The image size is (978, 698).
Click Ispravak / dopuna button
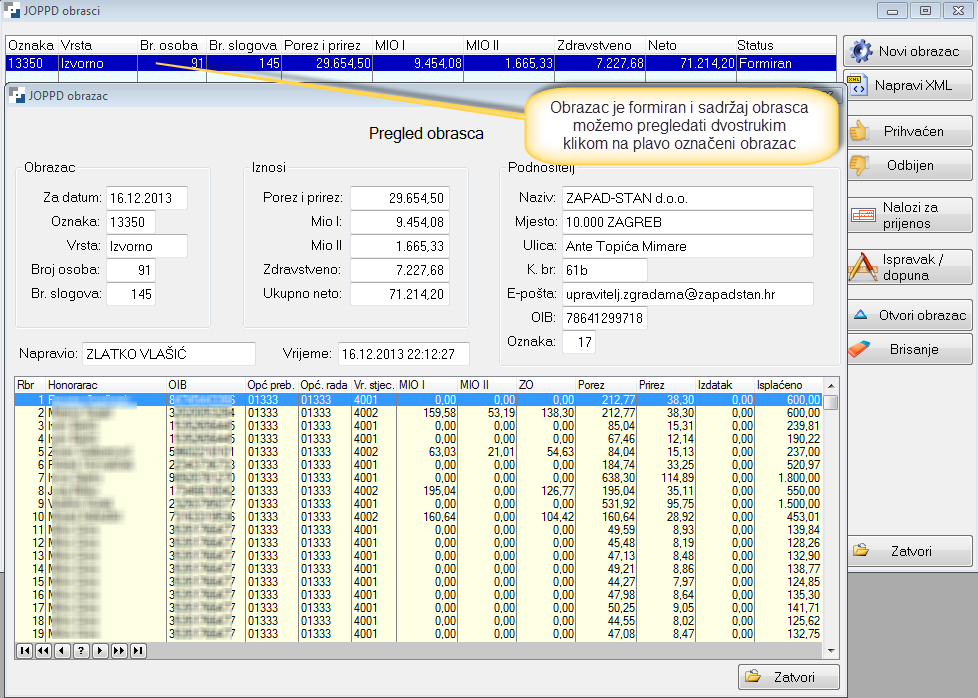pyautogui.click(x=908, y=267)
